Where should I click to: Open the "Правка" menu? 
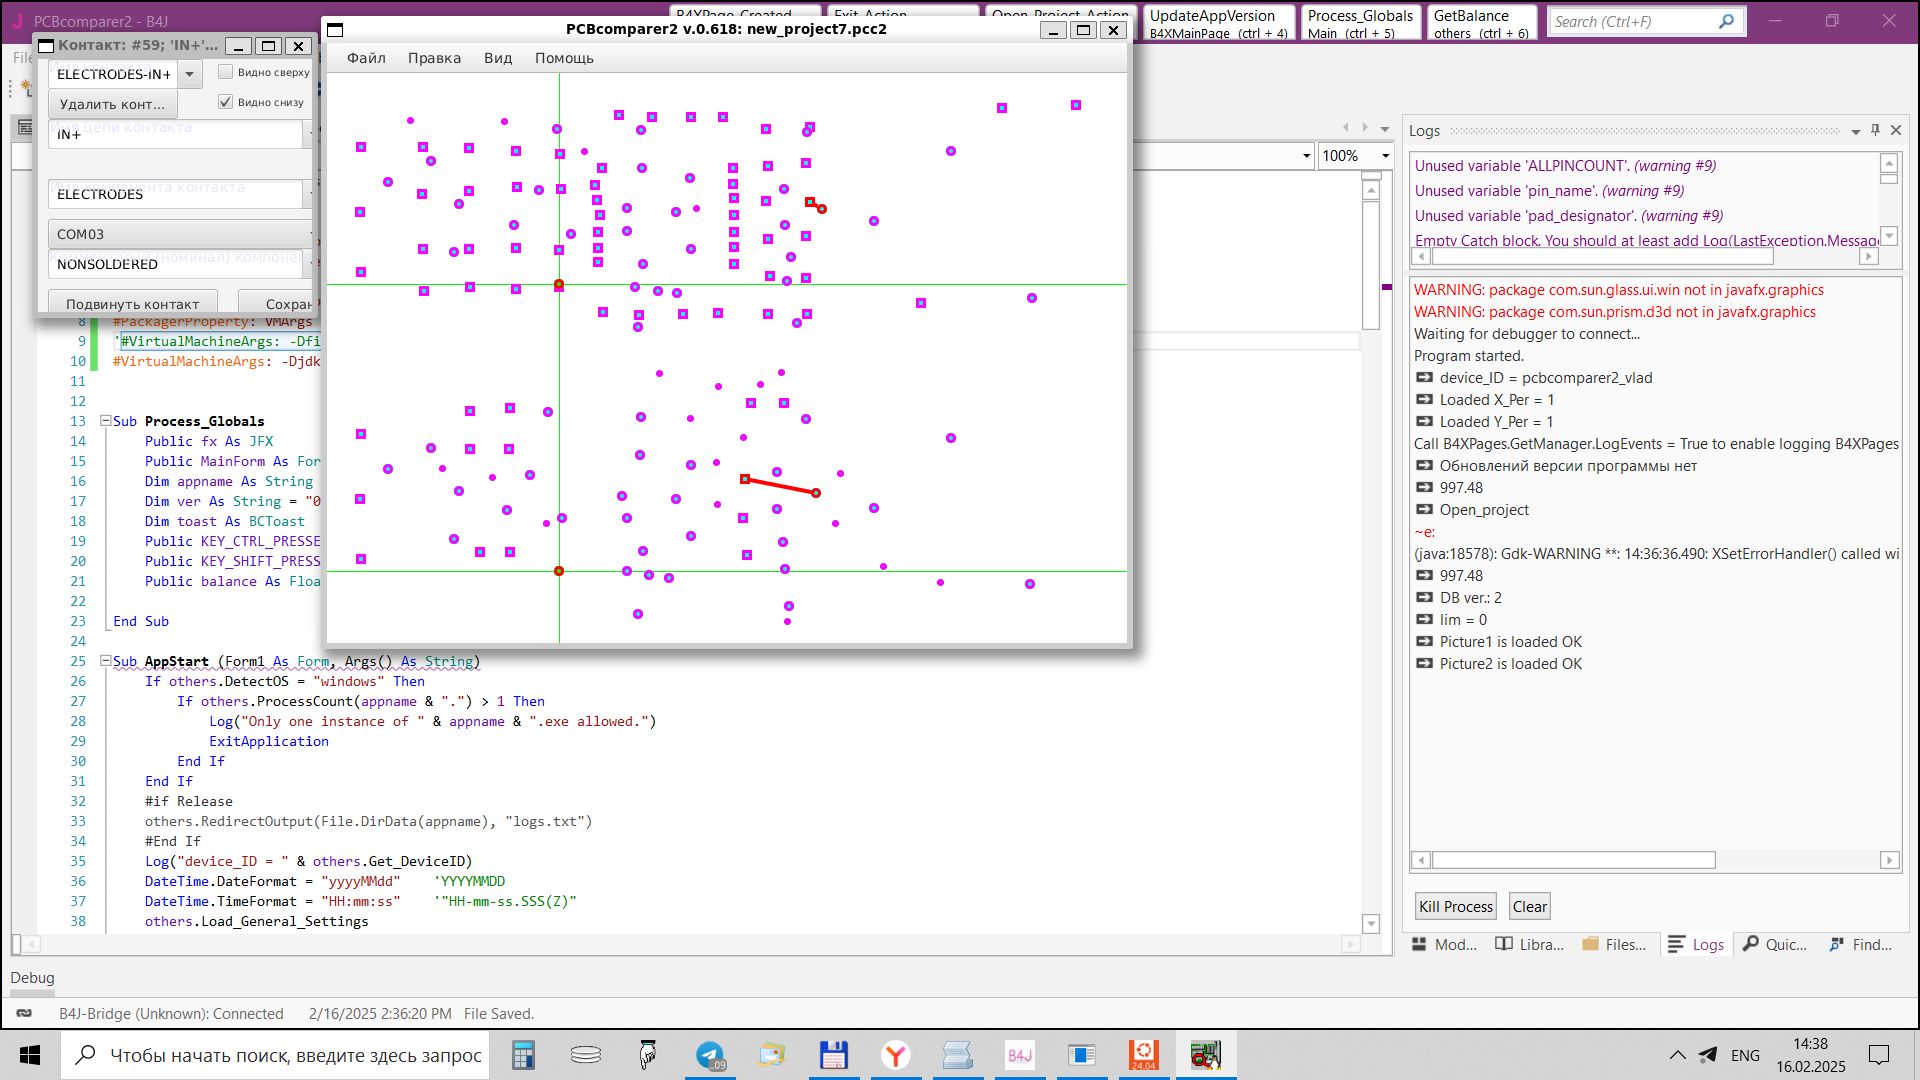[434, 58]
